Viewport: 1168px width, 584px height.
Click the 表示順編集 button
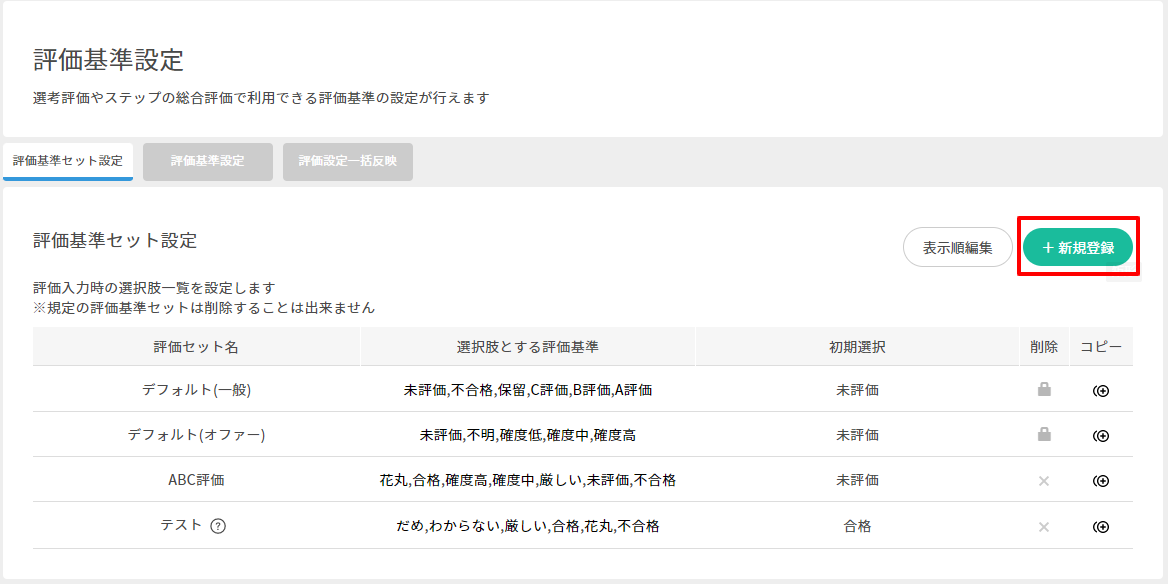coord(957,248)
